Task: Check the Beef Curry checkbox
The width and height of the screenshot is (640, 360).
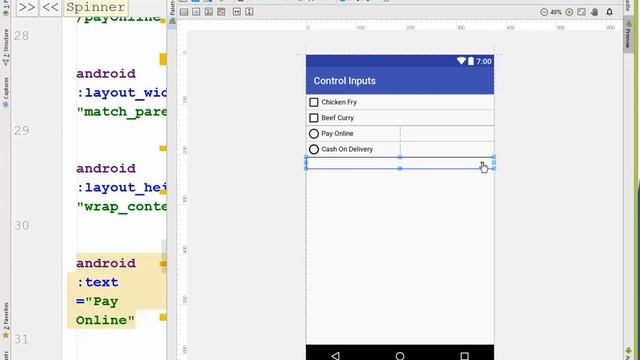Action: (313, 118)
